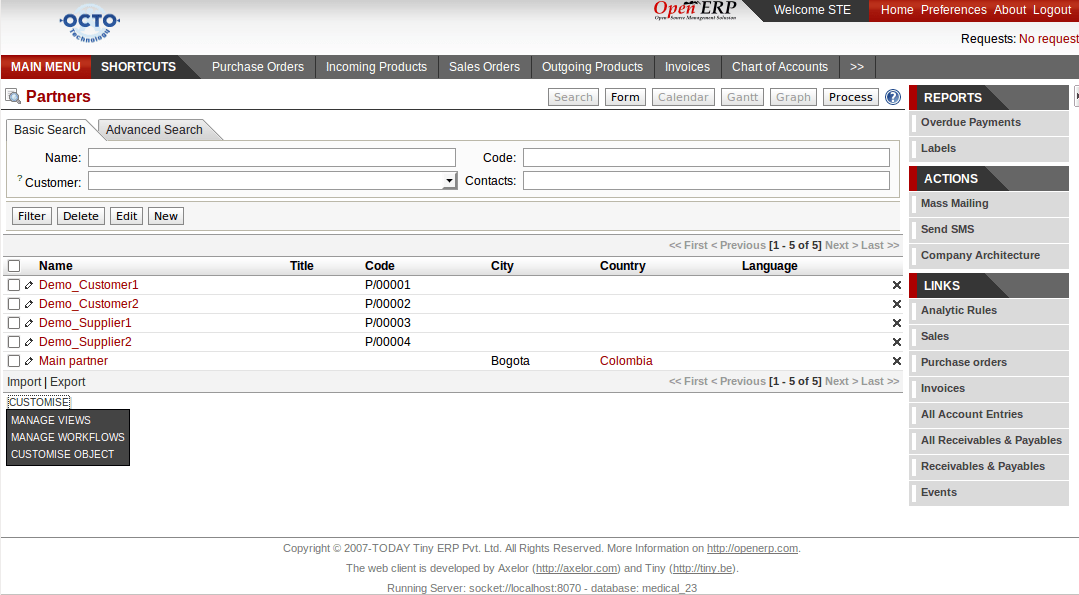Click the pencil edit icon for Demo_Supplier1
This screenshot has height=595, width=1079.
tap(29, 323)
